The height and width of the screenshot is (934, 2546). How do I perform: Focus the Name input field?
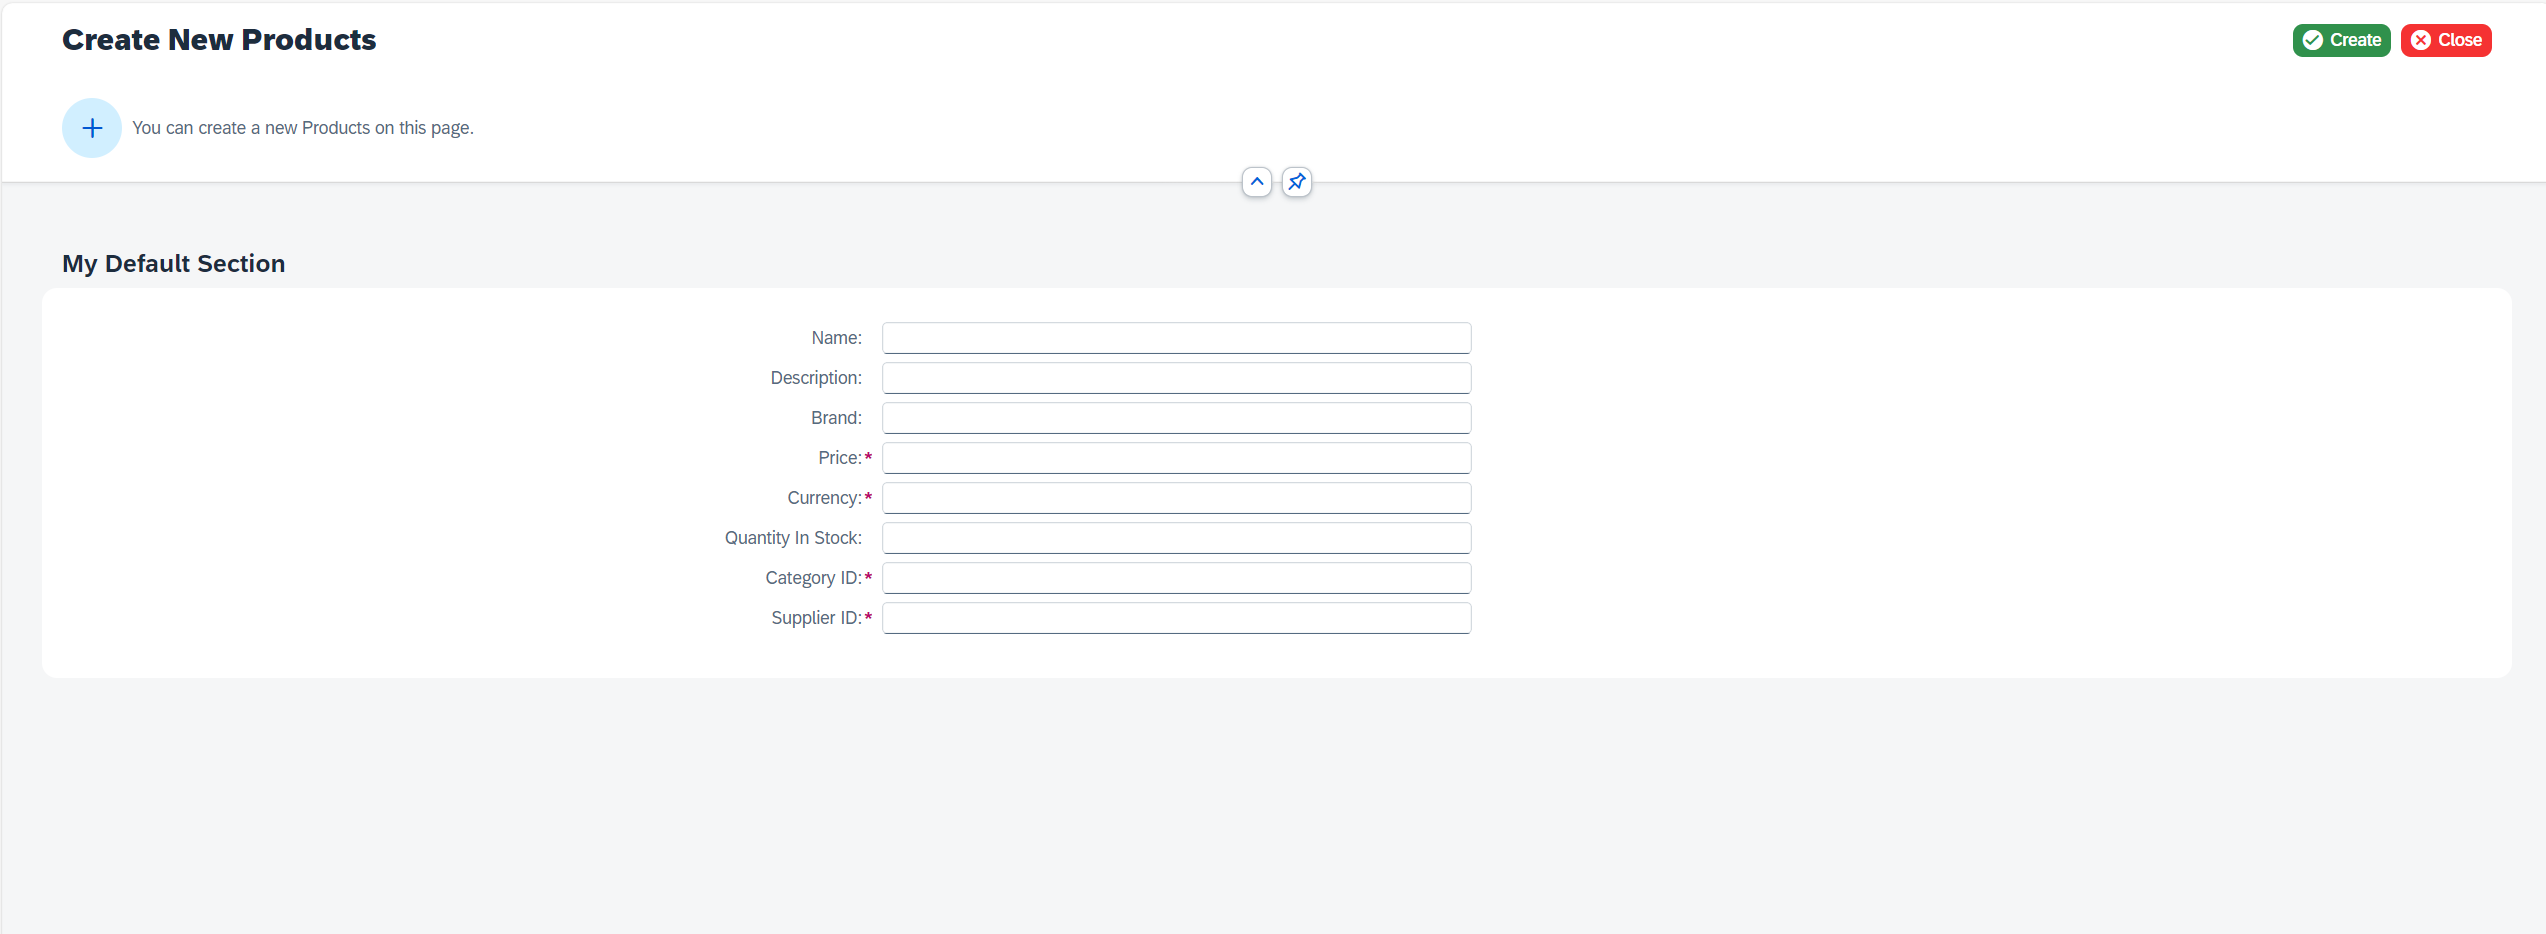click(1176, 338)
